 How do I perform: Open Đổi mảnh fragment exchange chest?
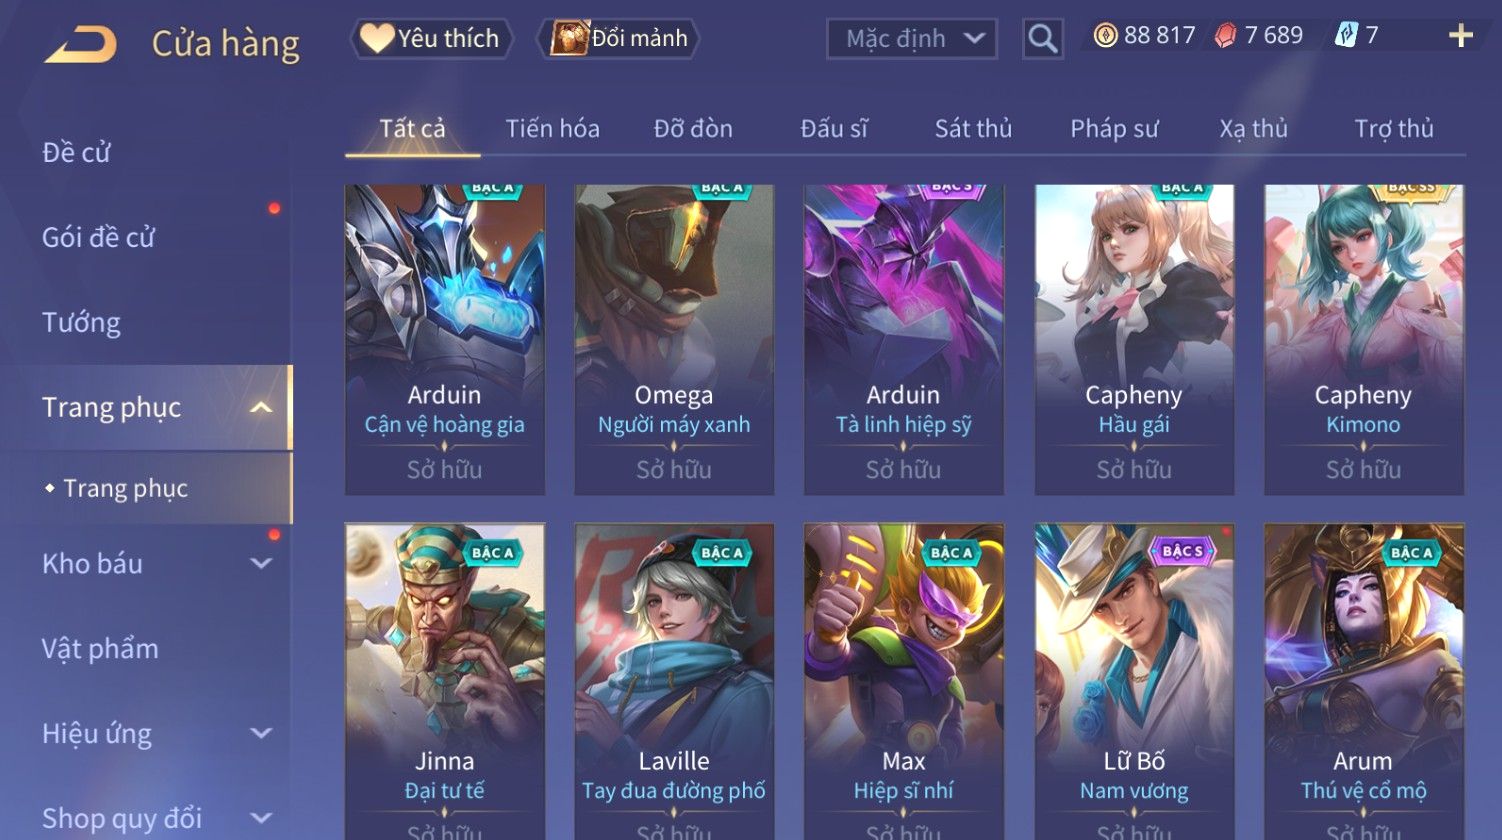(619, 38)
